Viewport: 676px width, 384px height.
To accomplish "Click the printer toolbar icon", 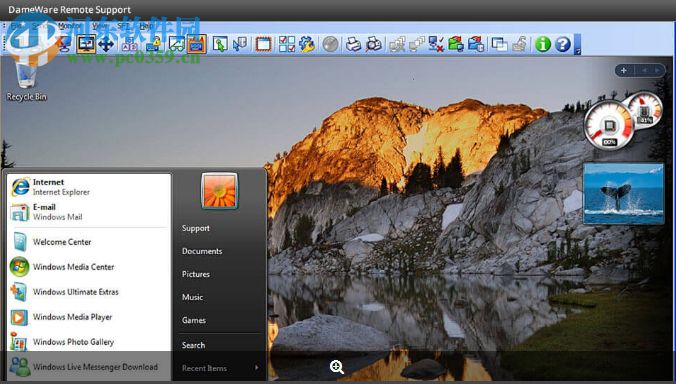I will point(354,44).
